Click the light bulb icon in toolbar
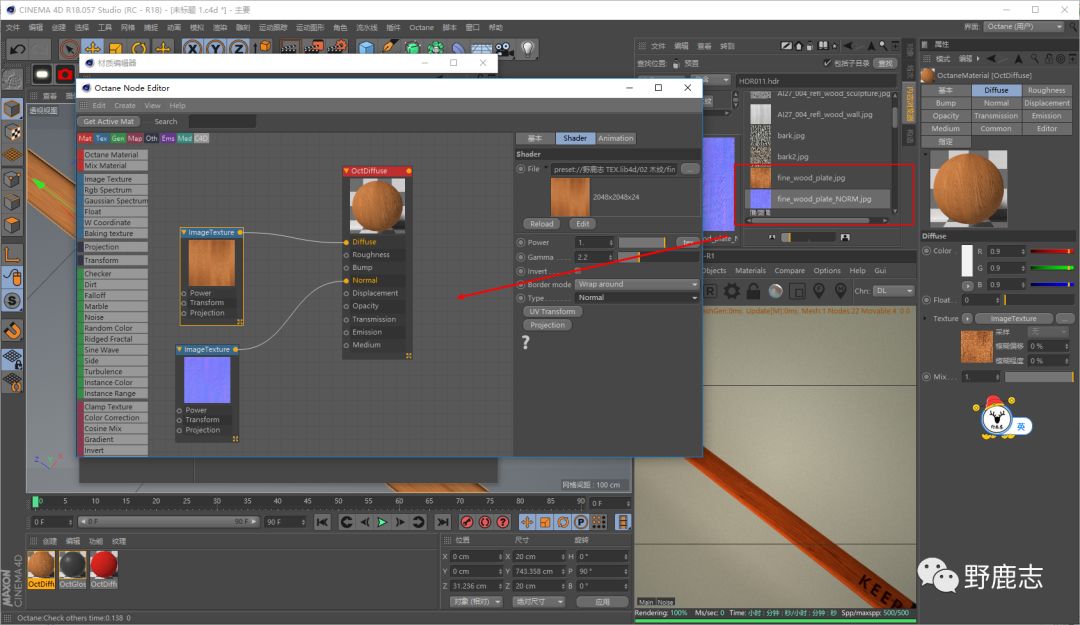The height and width of the screenshot is (625, 1080). pyautogui.click(x=527, y=49)
